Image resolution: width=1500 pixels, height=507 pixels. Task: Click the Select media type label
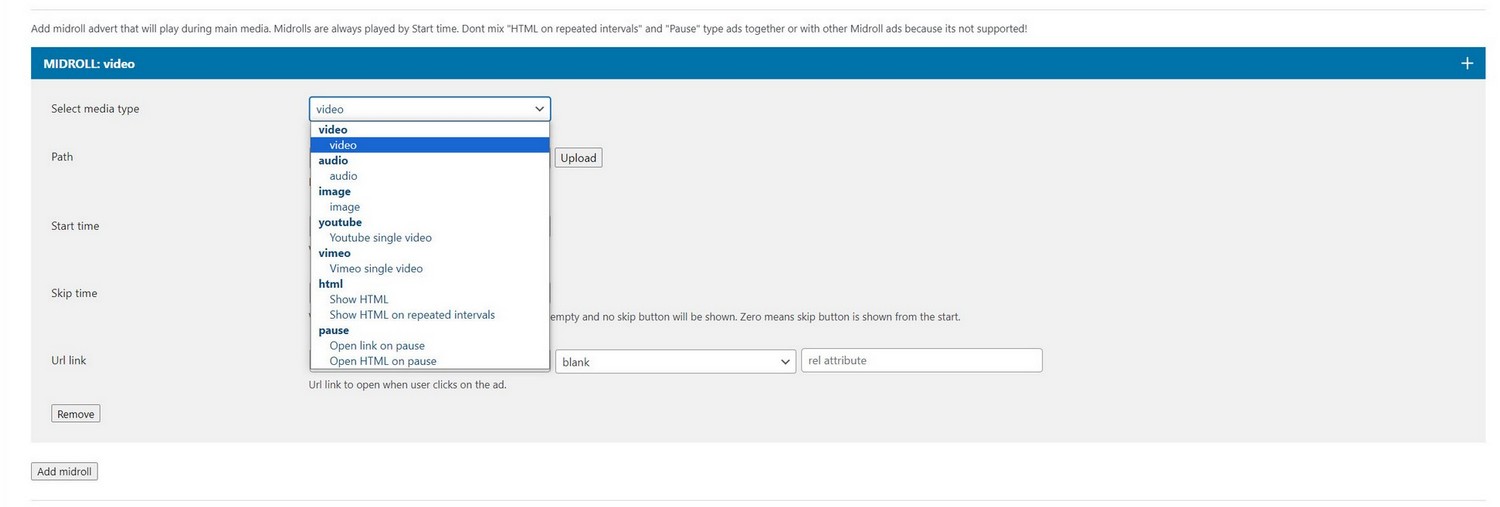click(x=95, y=109)
